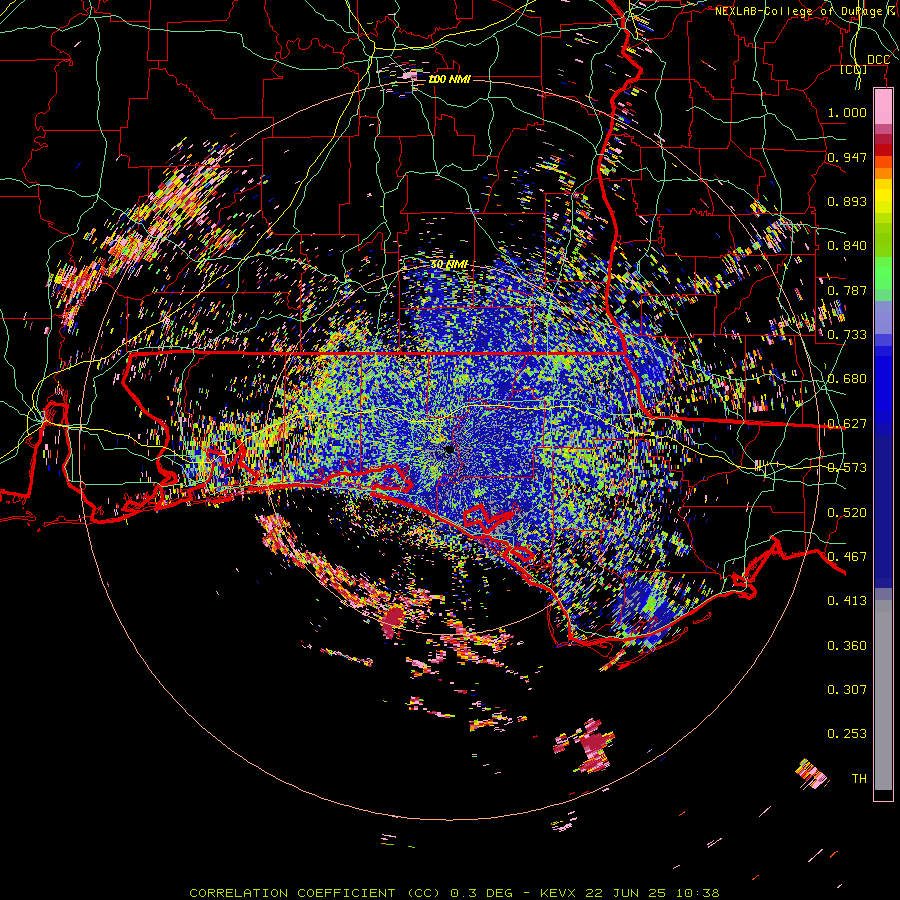Select the 0.733 scale value
Image resolution: width=900 pixels, height=900 pixels.
pos(847,335)
